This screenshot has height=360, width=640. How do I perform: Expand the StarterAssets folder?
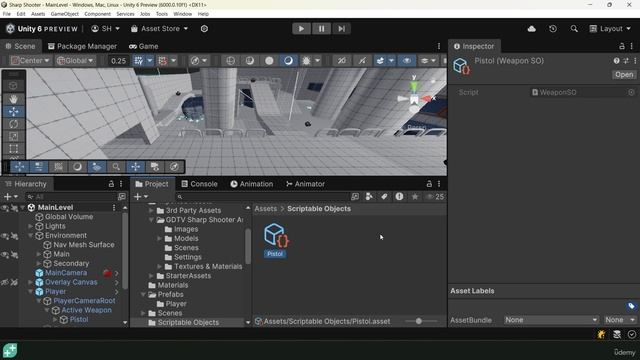click(151, 276)
